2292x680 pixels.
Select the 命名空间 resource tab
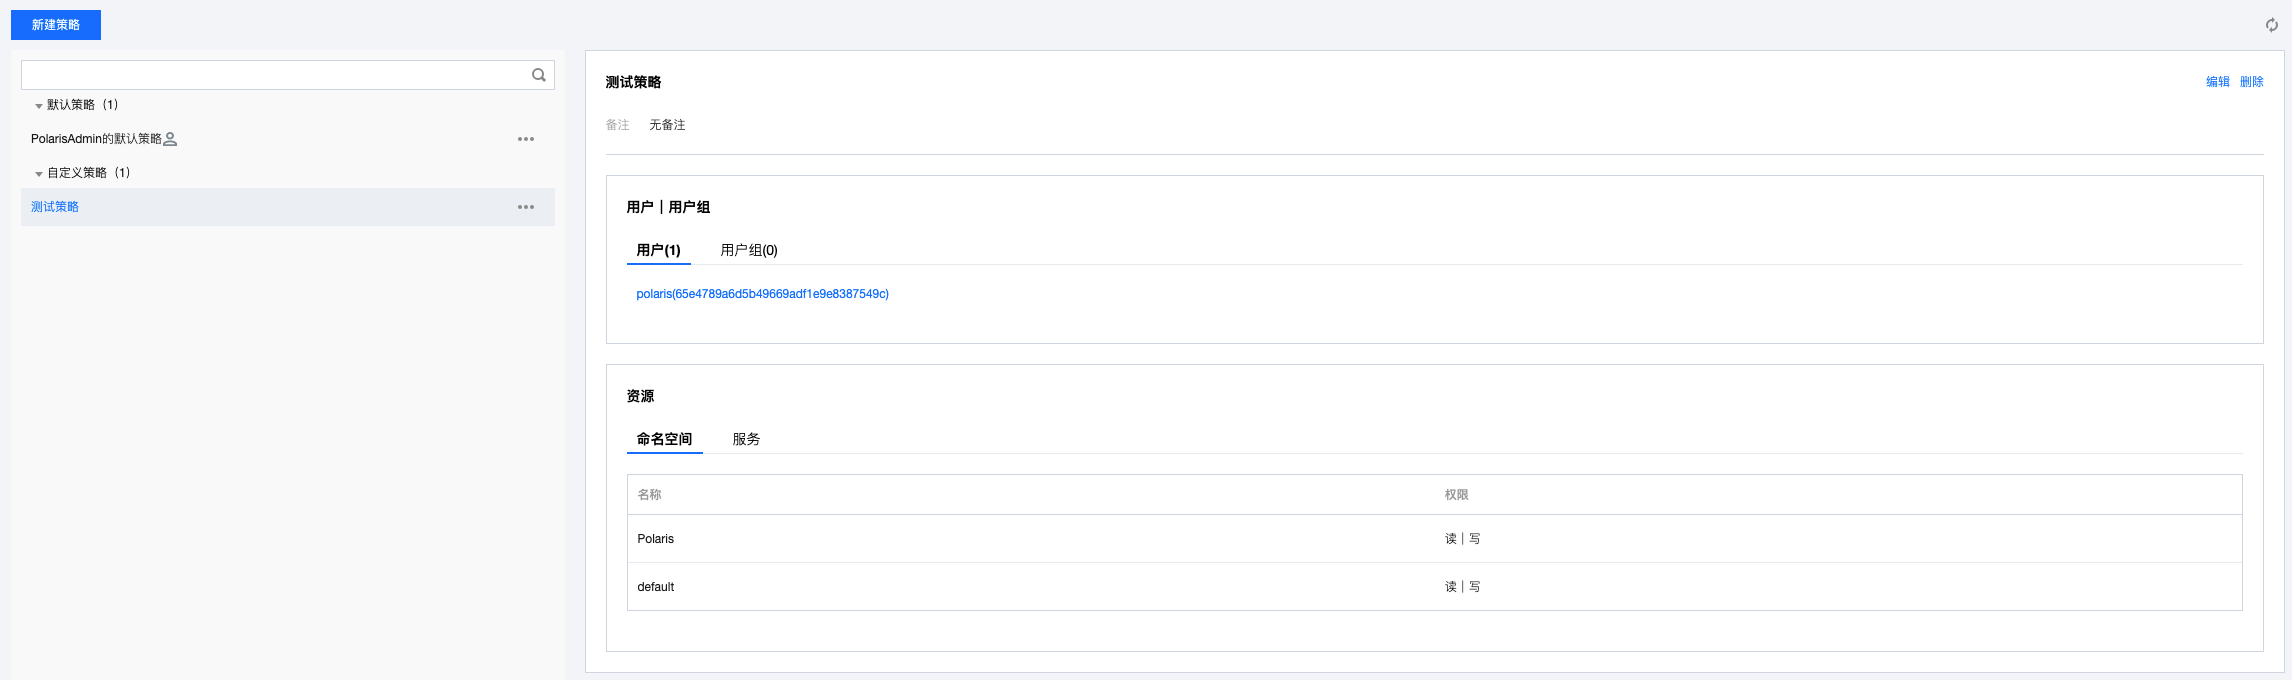click(x=665, y=439)
